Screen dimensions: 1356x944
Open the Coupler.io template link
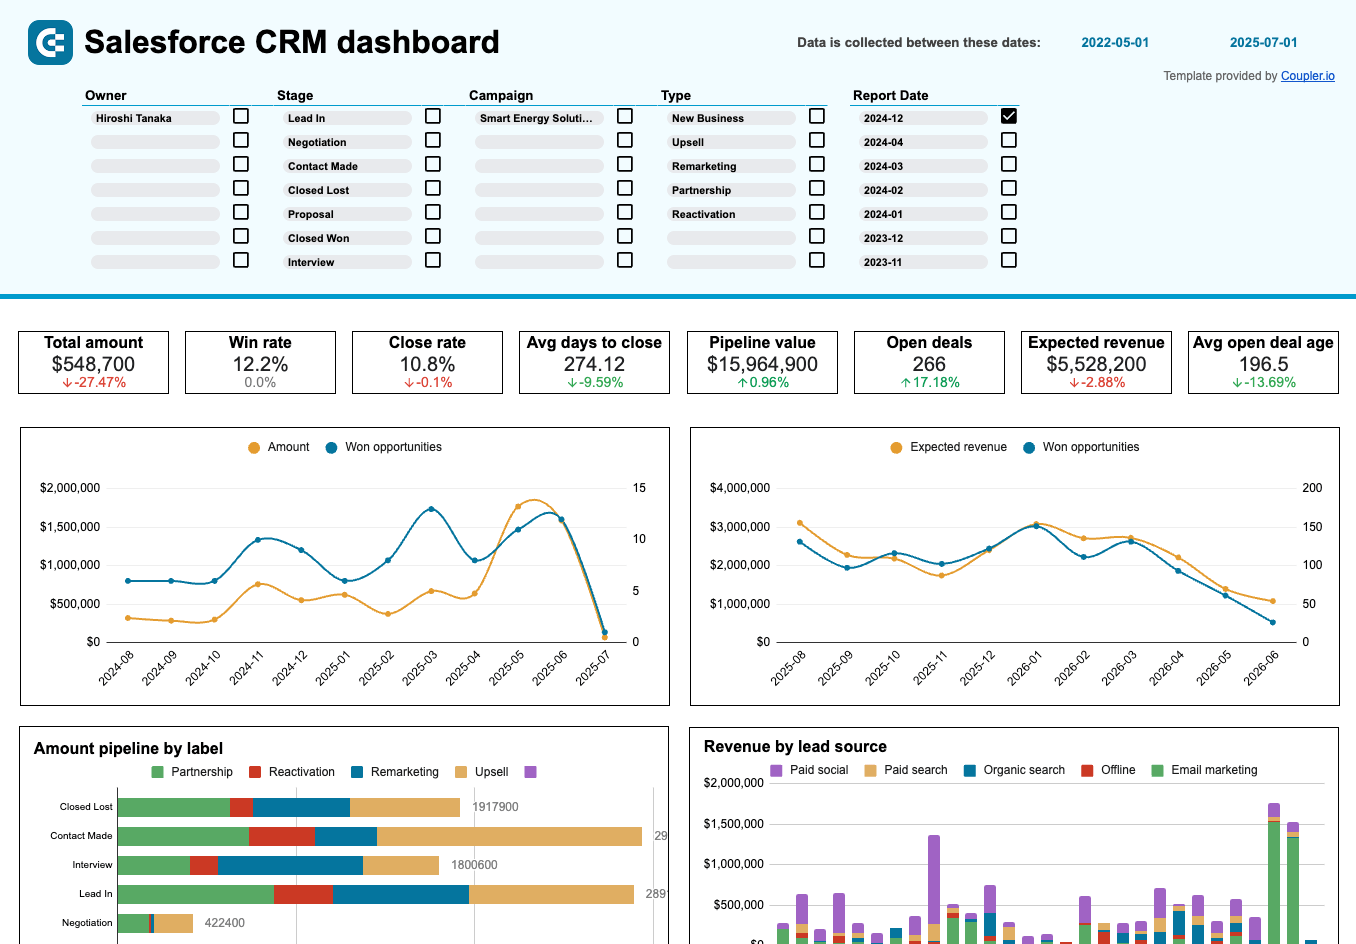(x=1307, y=76)
